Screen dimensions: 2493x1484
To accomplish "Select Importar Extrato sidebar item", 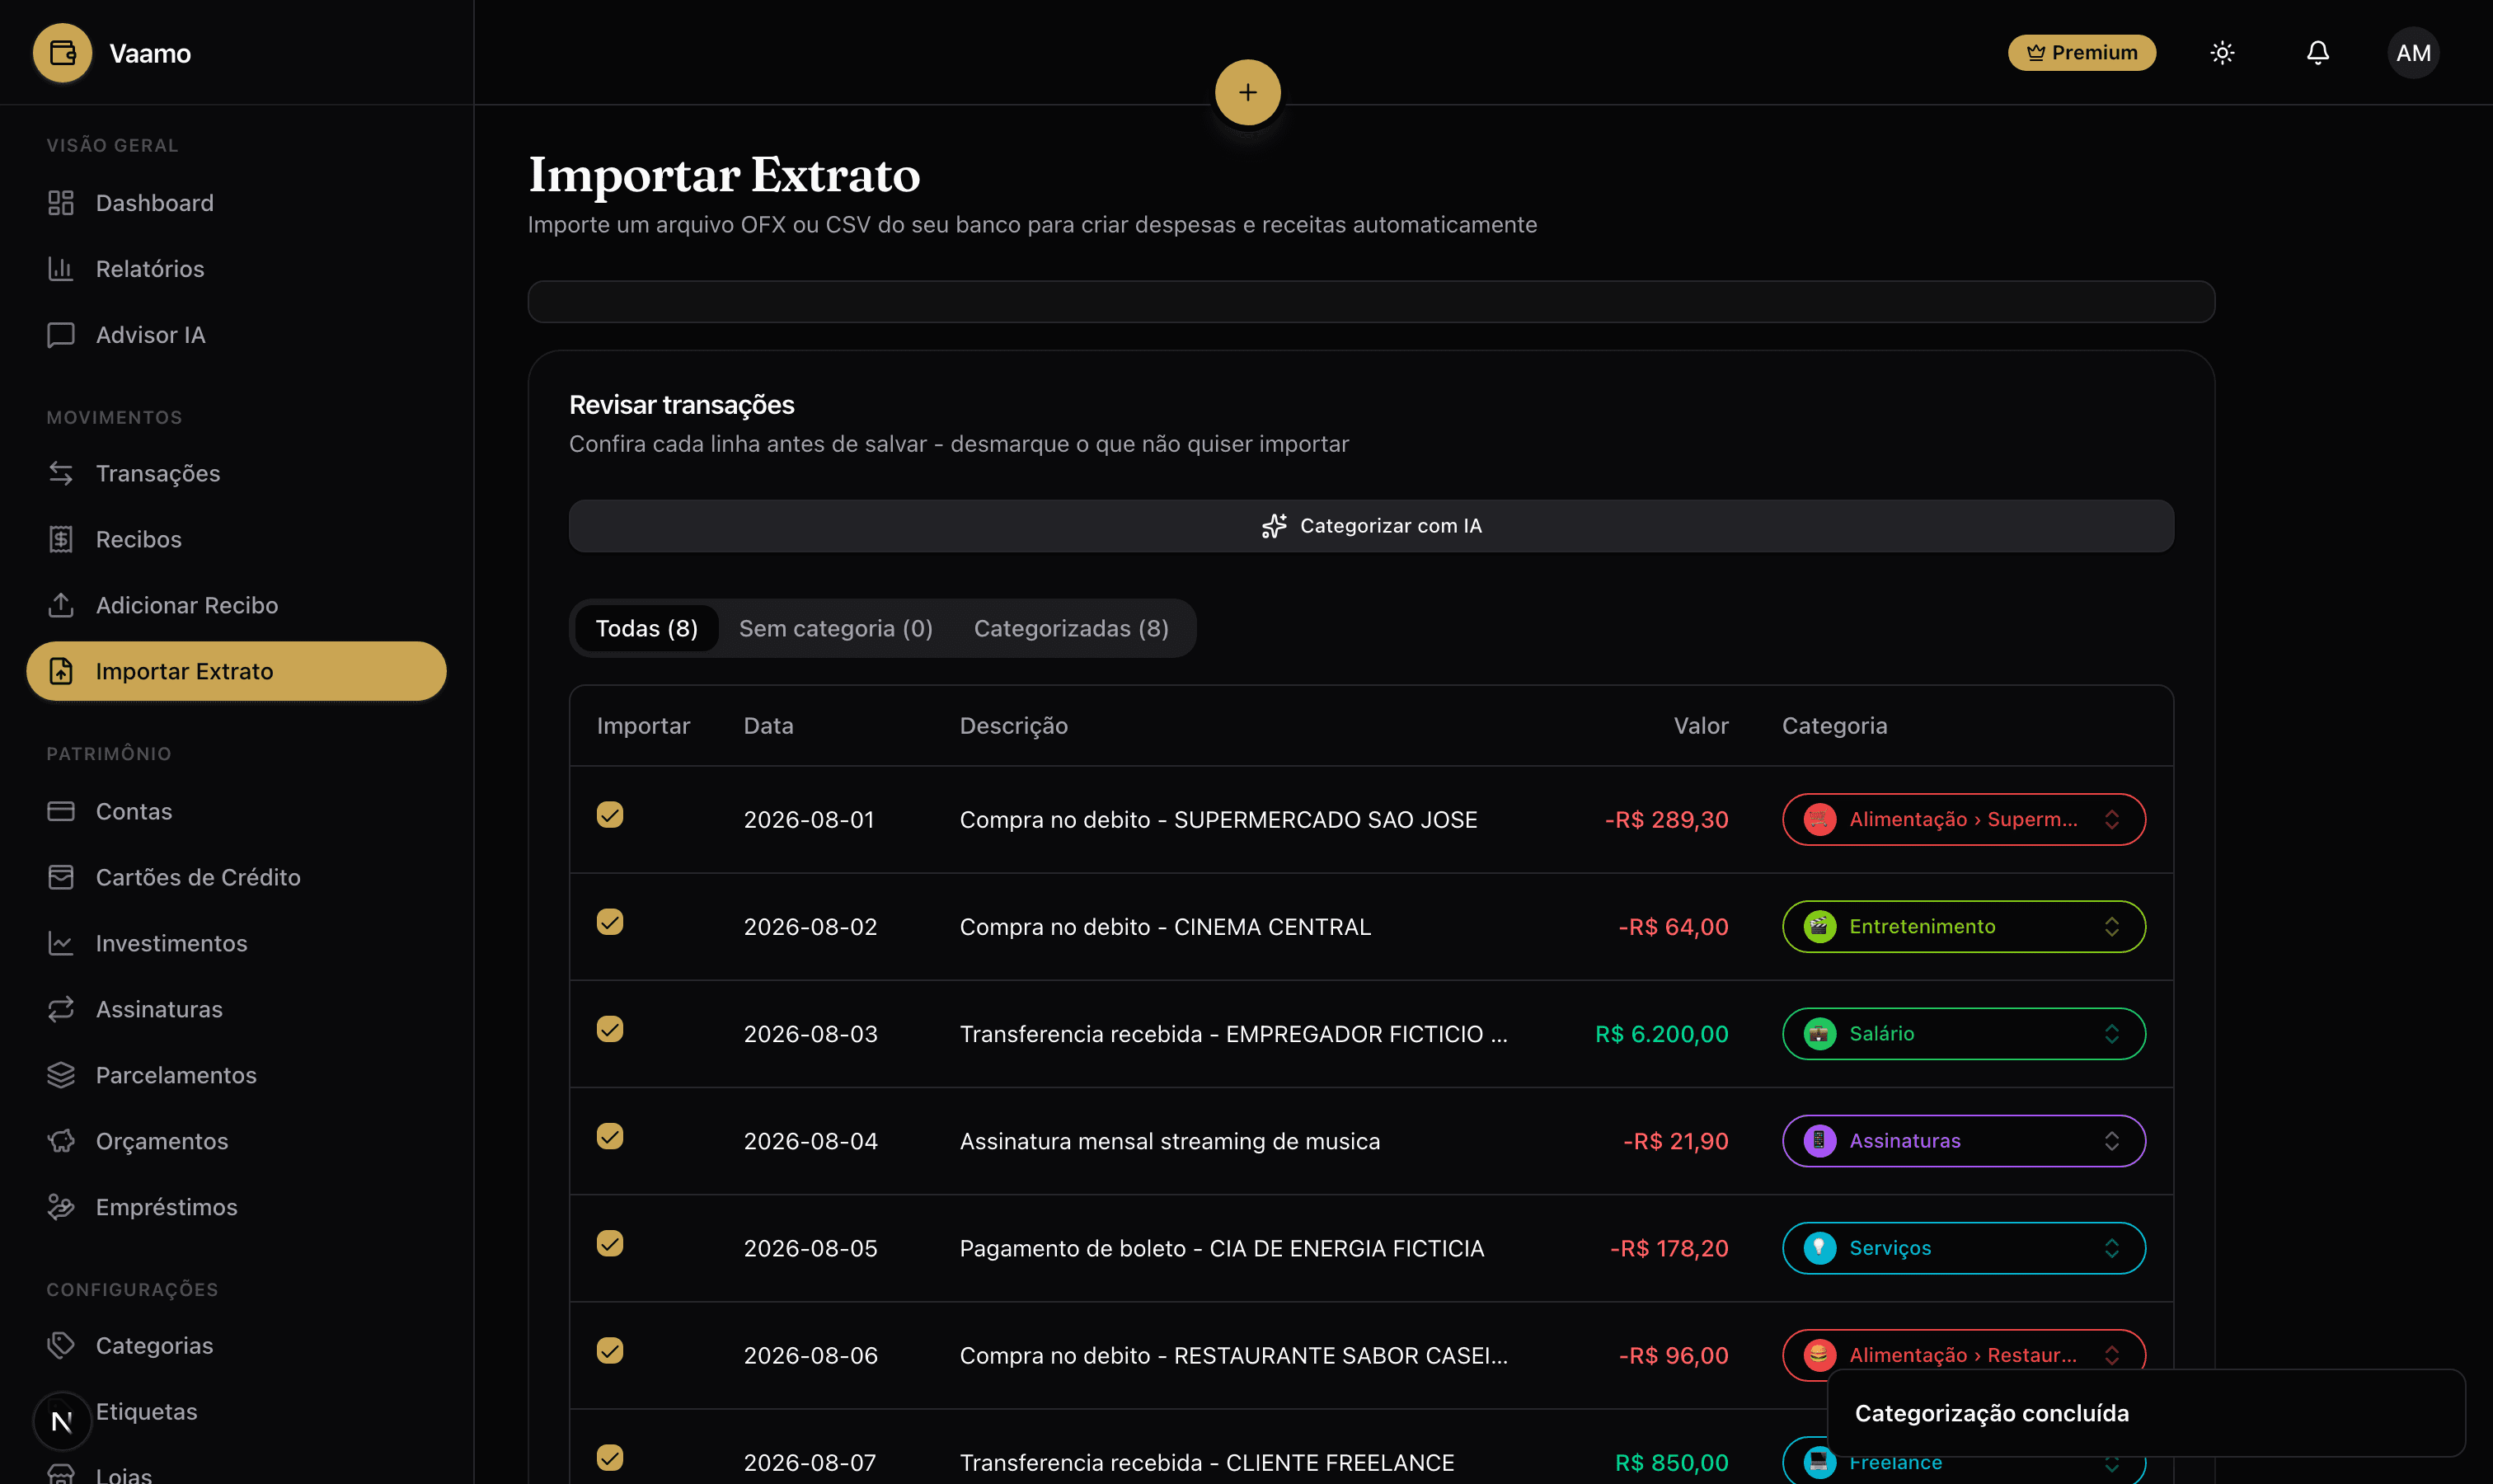I will [x=236, y=671].
